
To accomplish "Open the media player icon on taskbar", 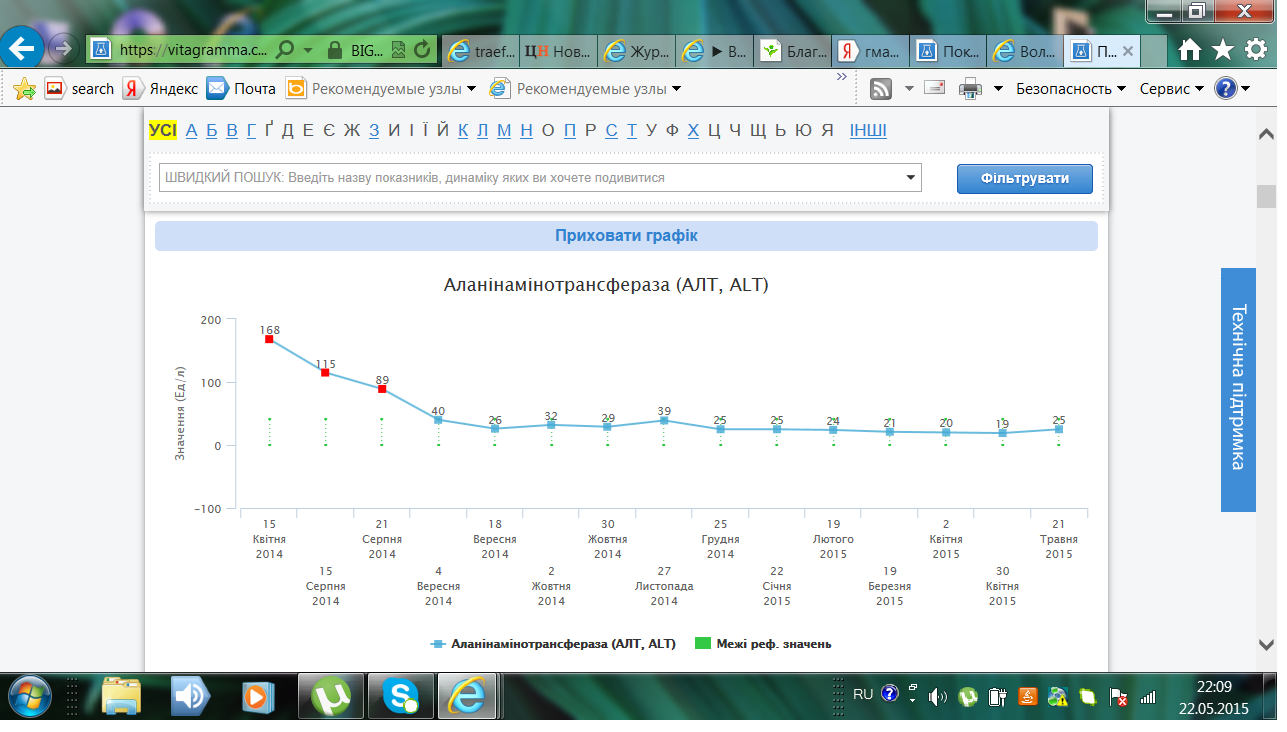I will [258, 697].
